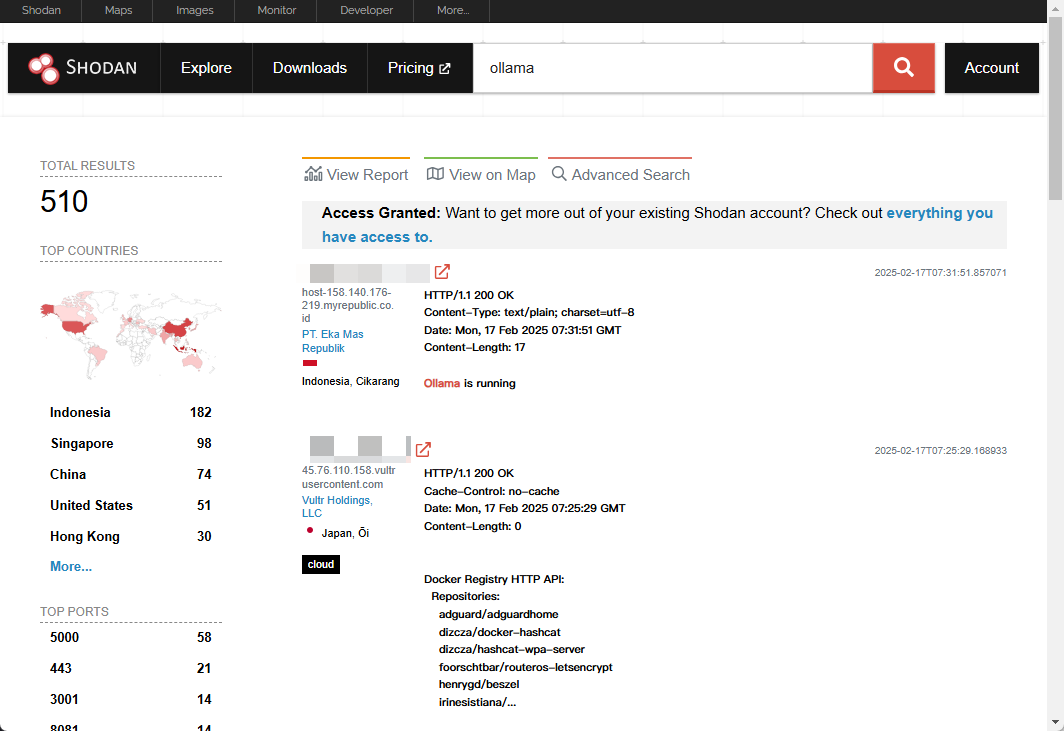Filter results by Indonesia
Viewport: 1064px width, 731px height.
pyautogui.click(x=131, y=412)
